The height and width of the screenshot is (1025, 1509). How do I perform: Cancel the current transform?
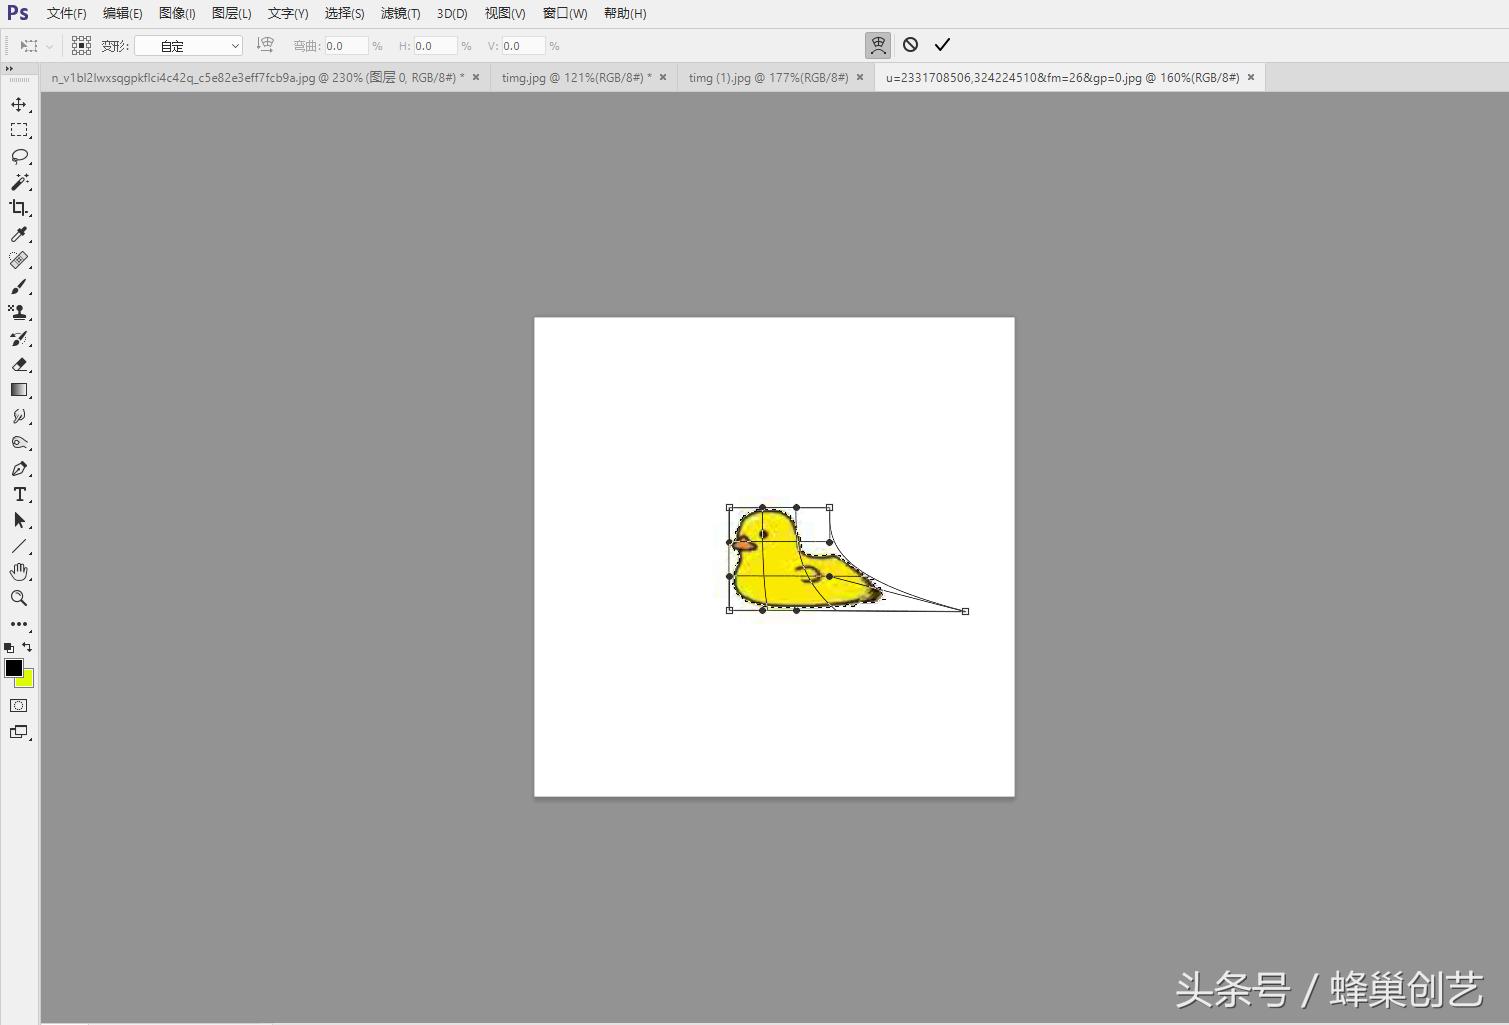(909, 45)
